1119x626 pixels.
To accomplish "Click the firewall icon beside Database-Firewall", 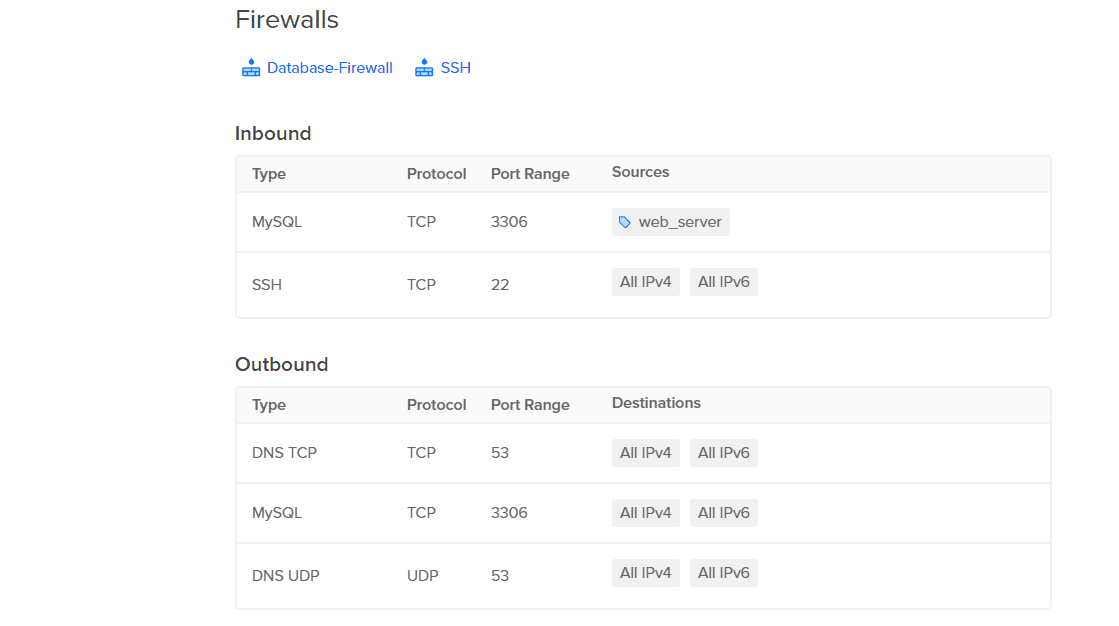I will pyautogui.click(x=250, y=67).
